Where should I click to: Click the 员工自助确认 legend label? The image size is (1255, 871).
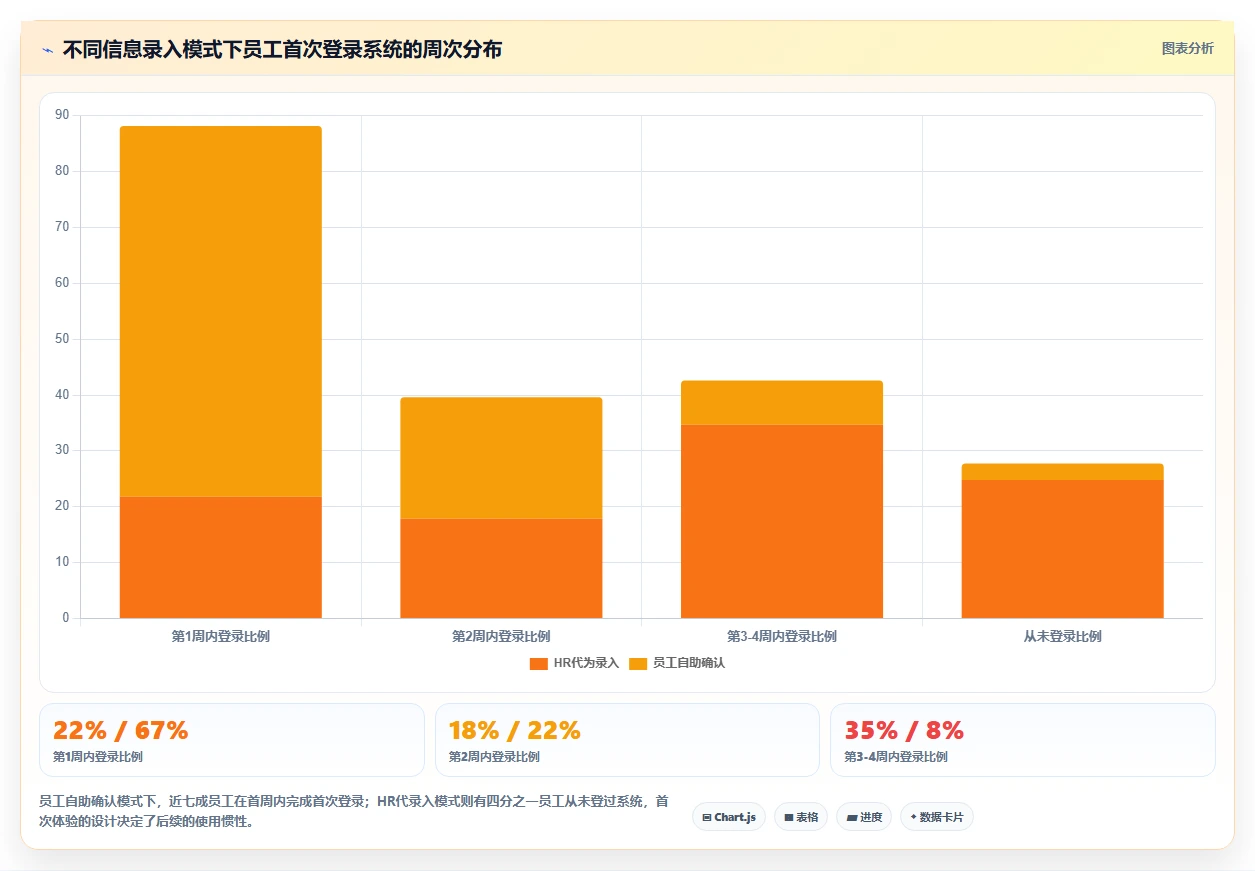(689, 663)
